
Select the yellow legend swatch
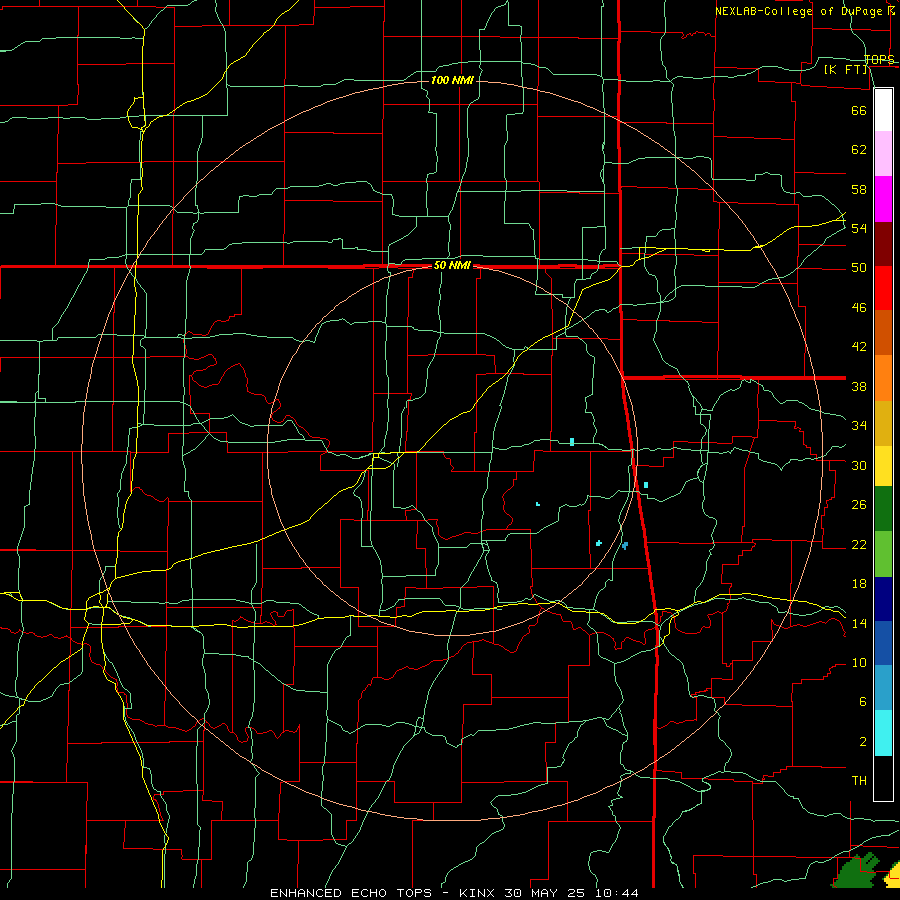coord(883,466)
